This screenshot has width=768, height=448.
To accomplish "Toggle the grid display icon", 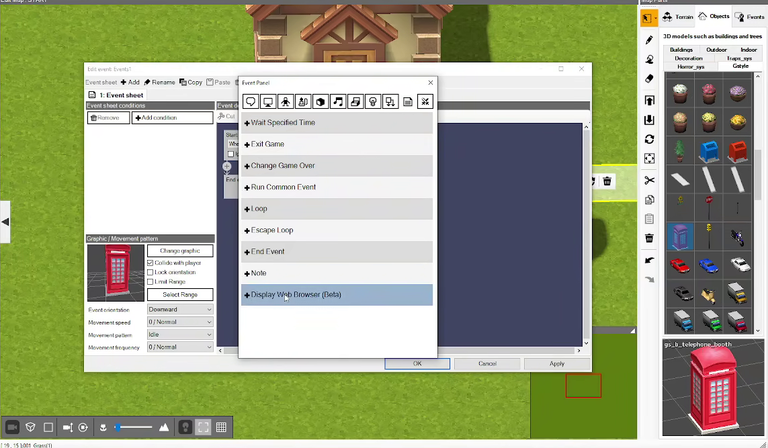I will point(221,427).
